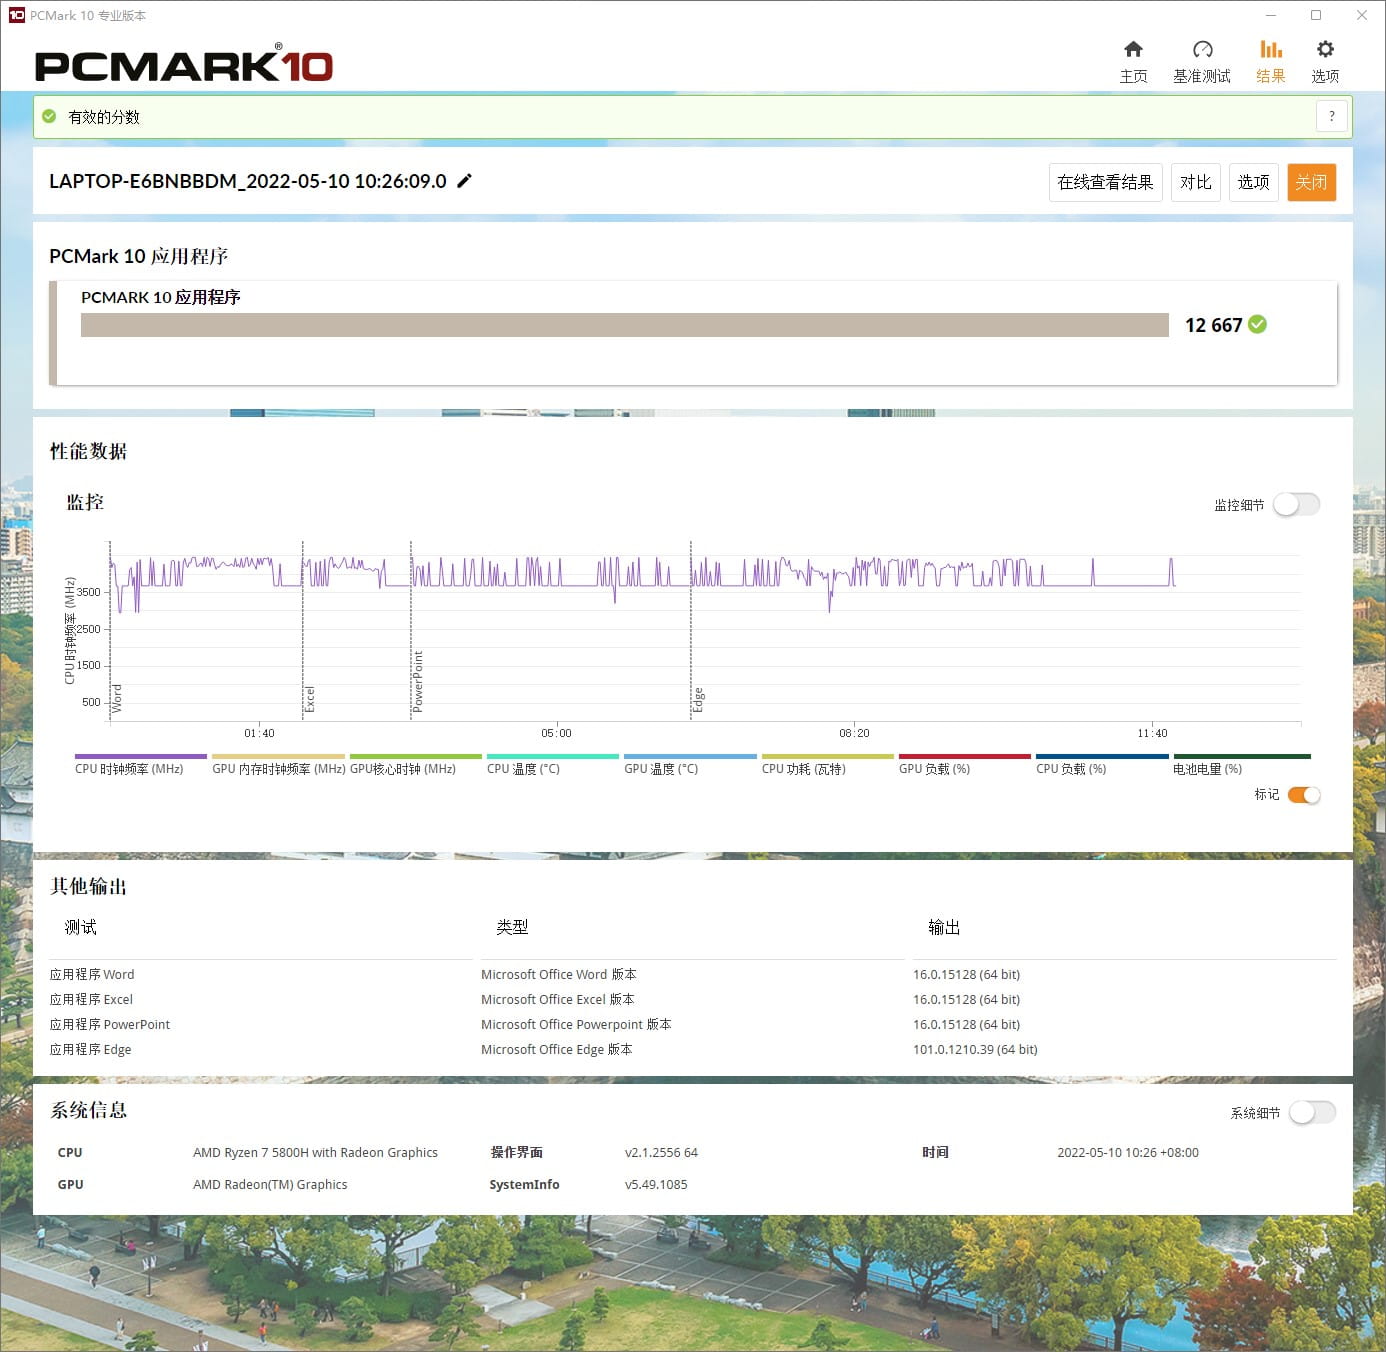Click the PCMARK10 logo

click(183, 64)
